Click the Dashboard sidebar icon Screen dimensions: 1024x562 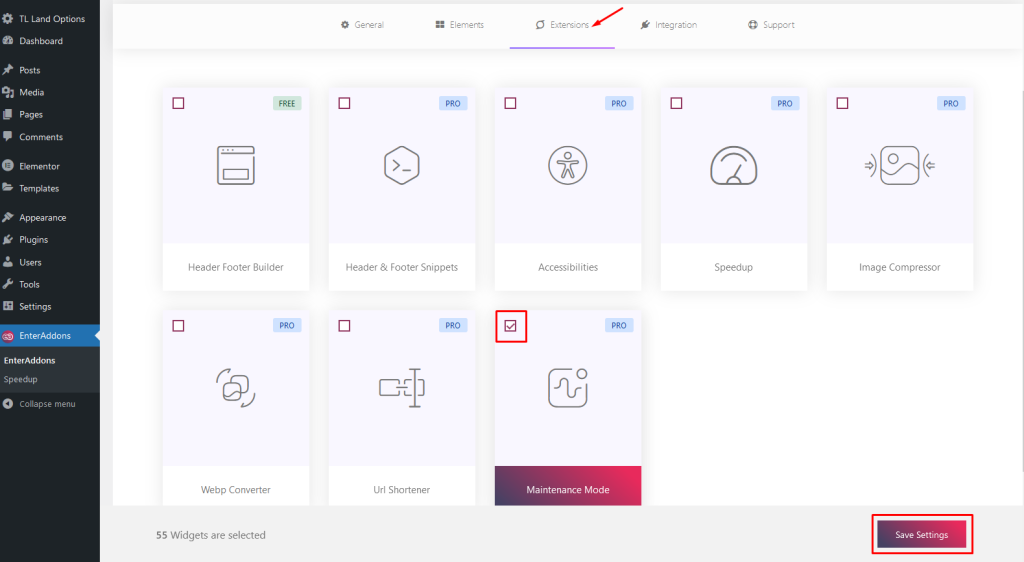8,40
